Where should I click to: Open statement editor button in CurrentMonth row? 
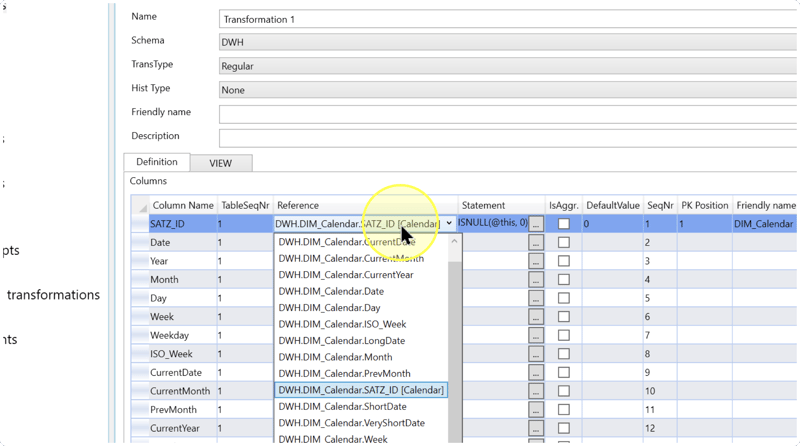click(536, 391)
